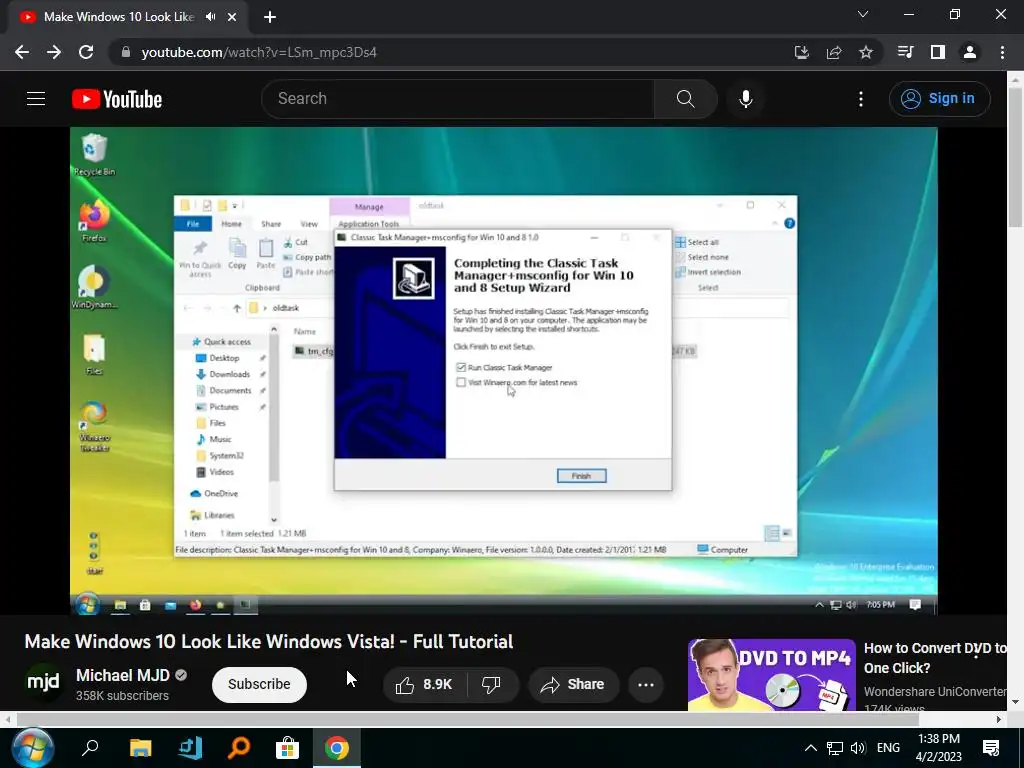Image resolution: width=1024 pixels, height=768 pixels.
Task: Show hidden system tray icons
Action: [x=810, y=748]
